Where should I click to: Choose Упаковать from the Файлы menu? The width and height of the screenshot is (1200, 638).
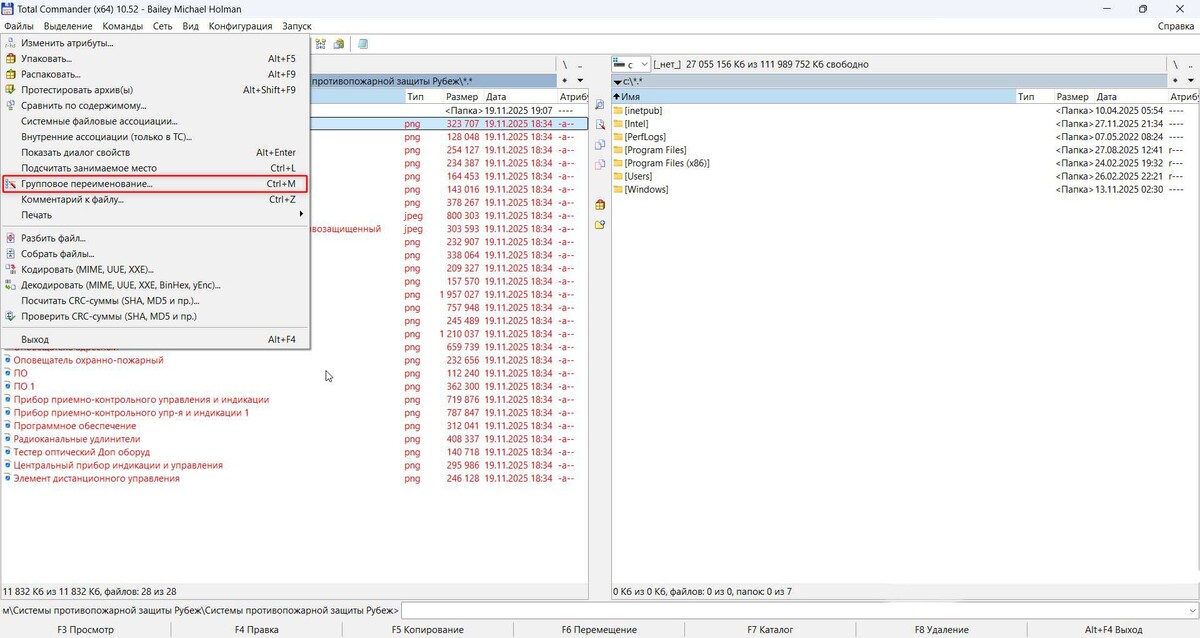[x=47, y=59]
